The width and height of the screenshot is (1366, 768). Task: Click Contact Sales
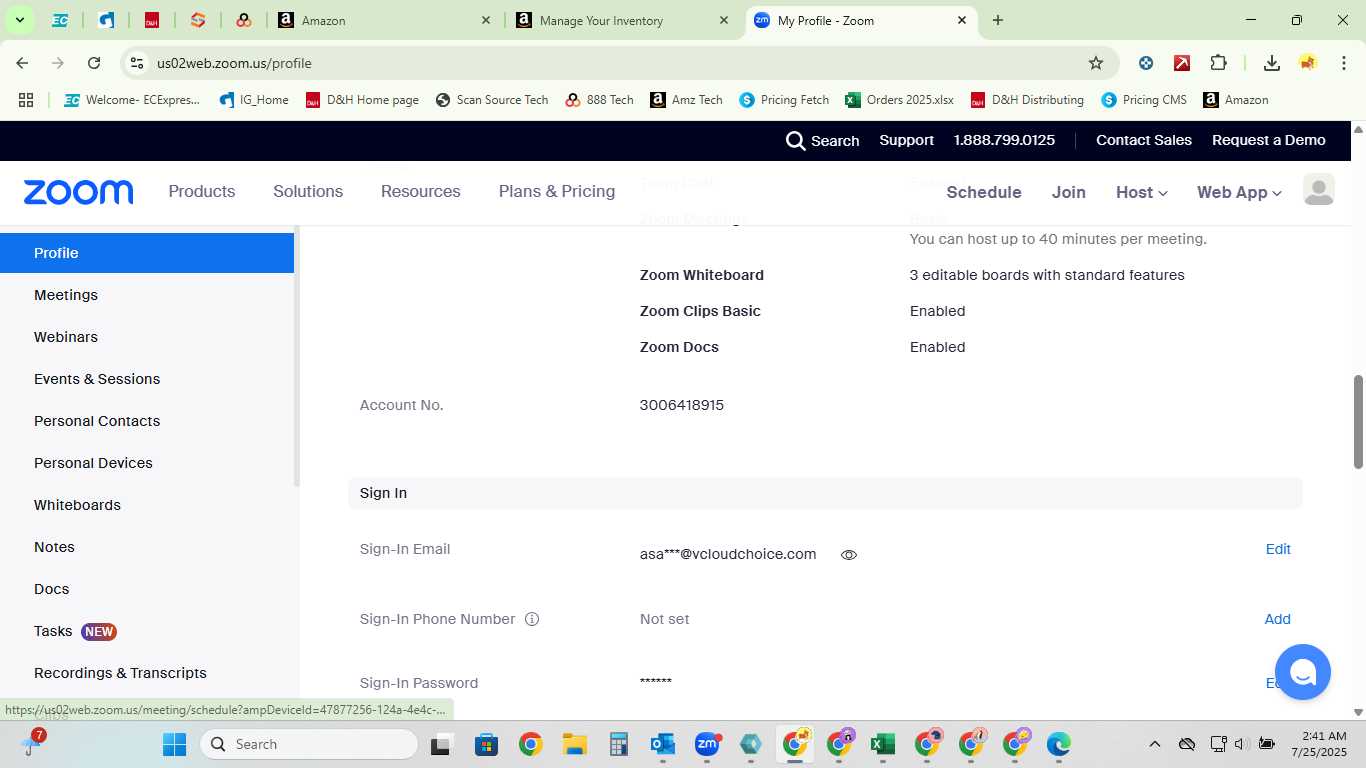click(x=1144, y=140)
